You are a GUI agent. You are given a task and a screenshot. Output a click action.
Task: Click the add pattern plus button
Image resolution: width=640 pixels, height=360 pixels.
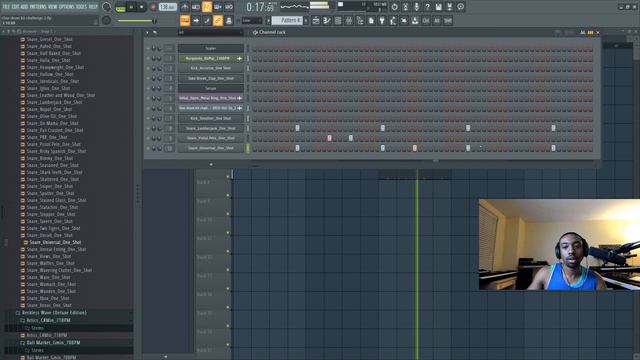pos(306,20)
